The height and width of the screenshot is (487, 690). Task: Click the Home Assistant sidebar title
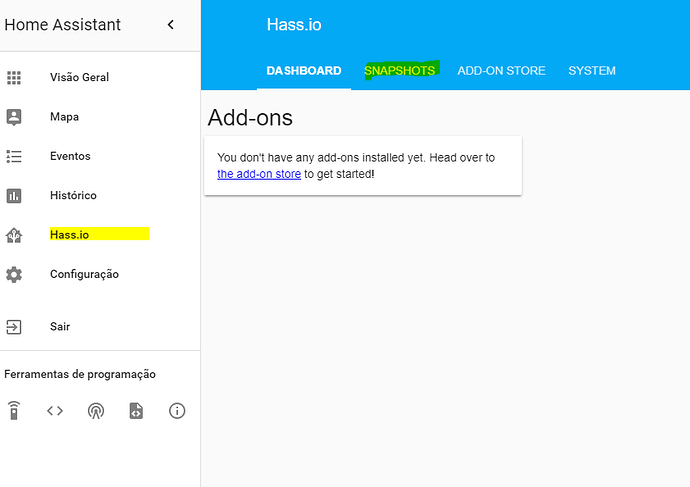(x=62, y=25)
